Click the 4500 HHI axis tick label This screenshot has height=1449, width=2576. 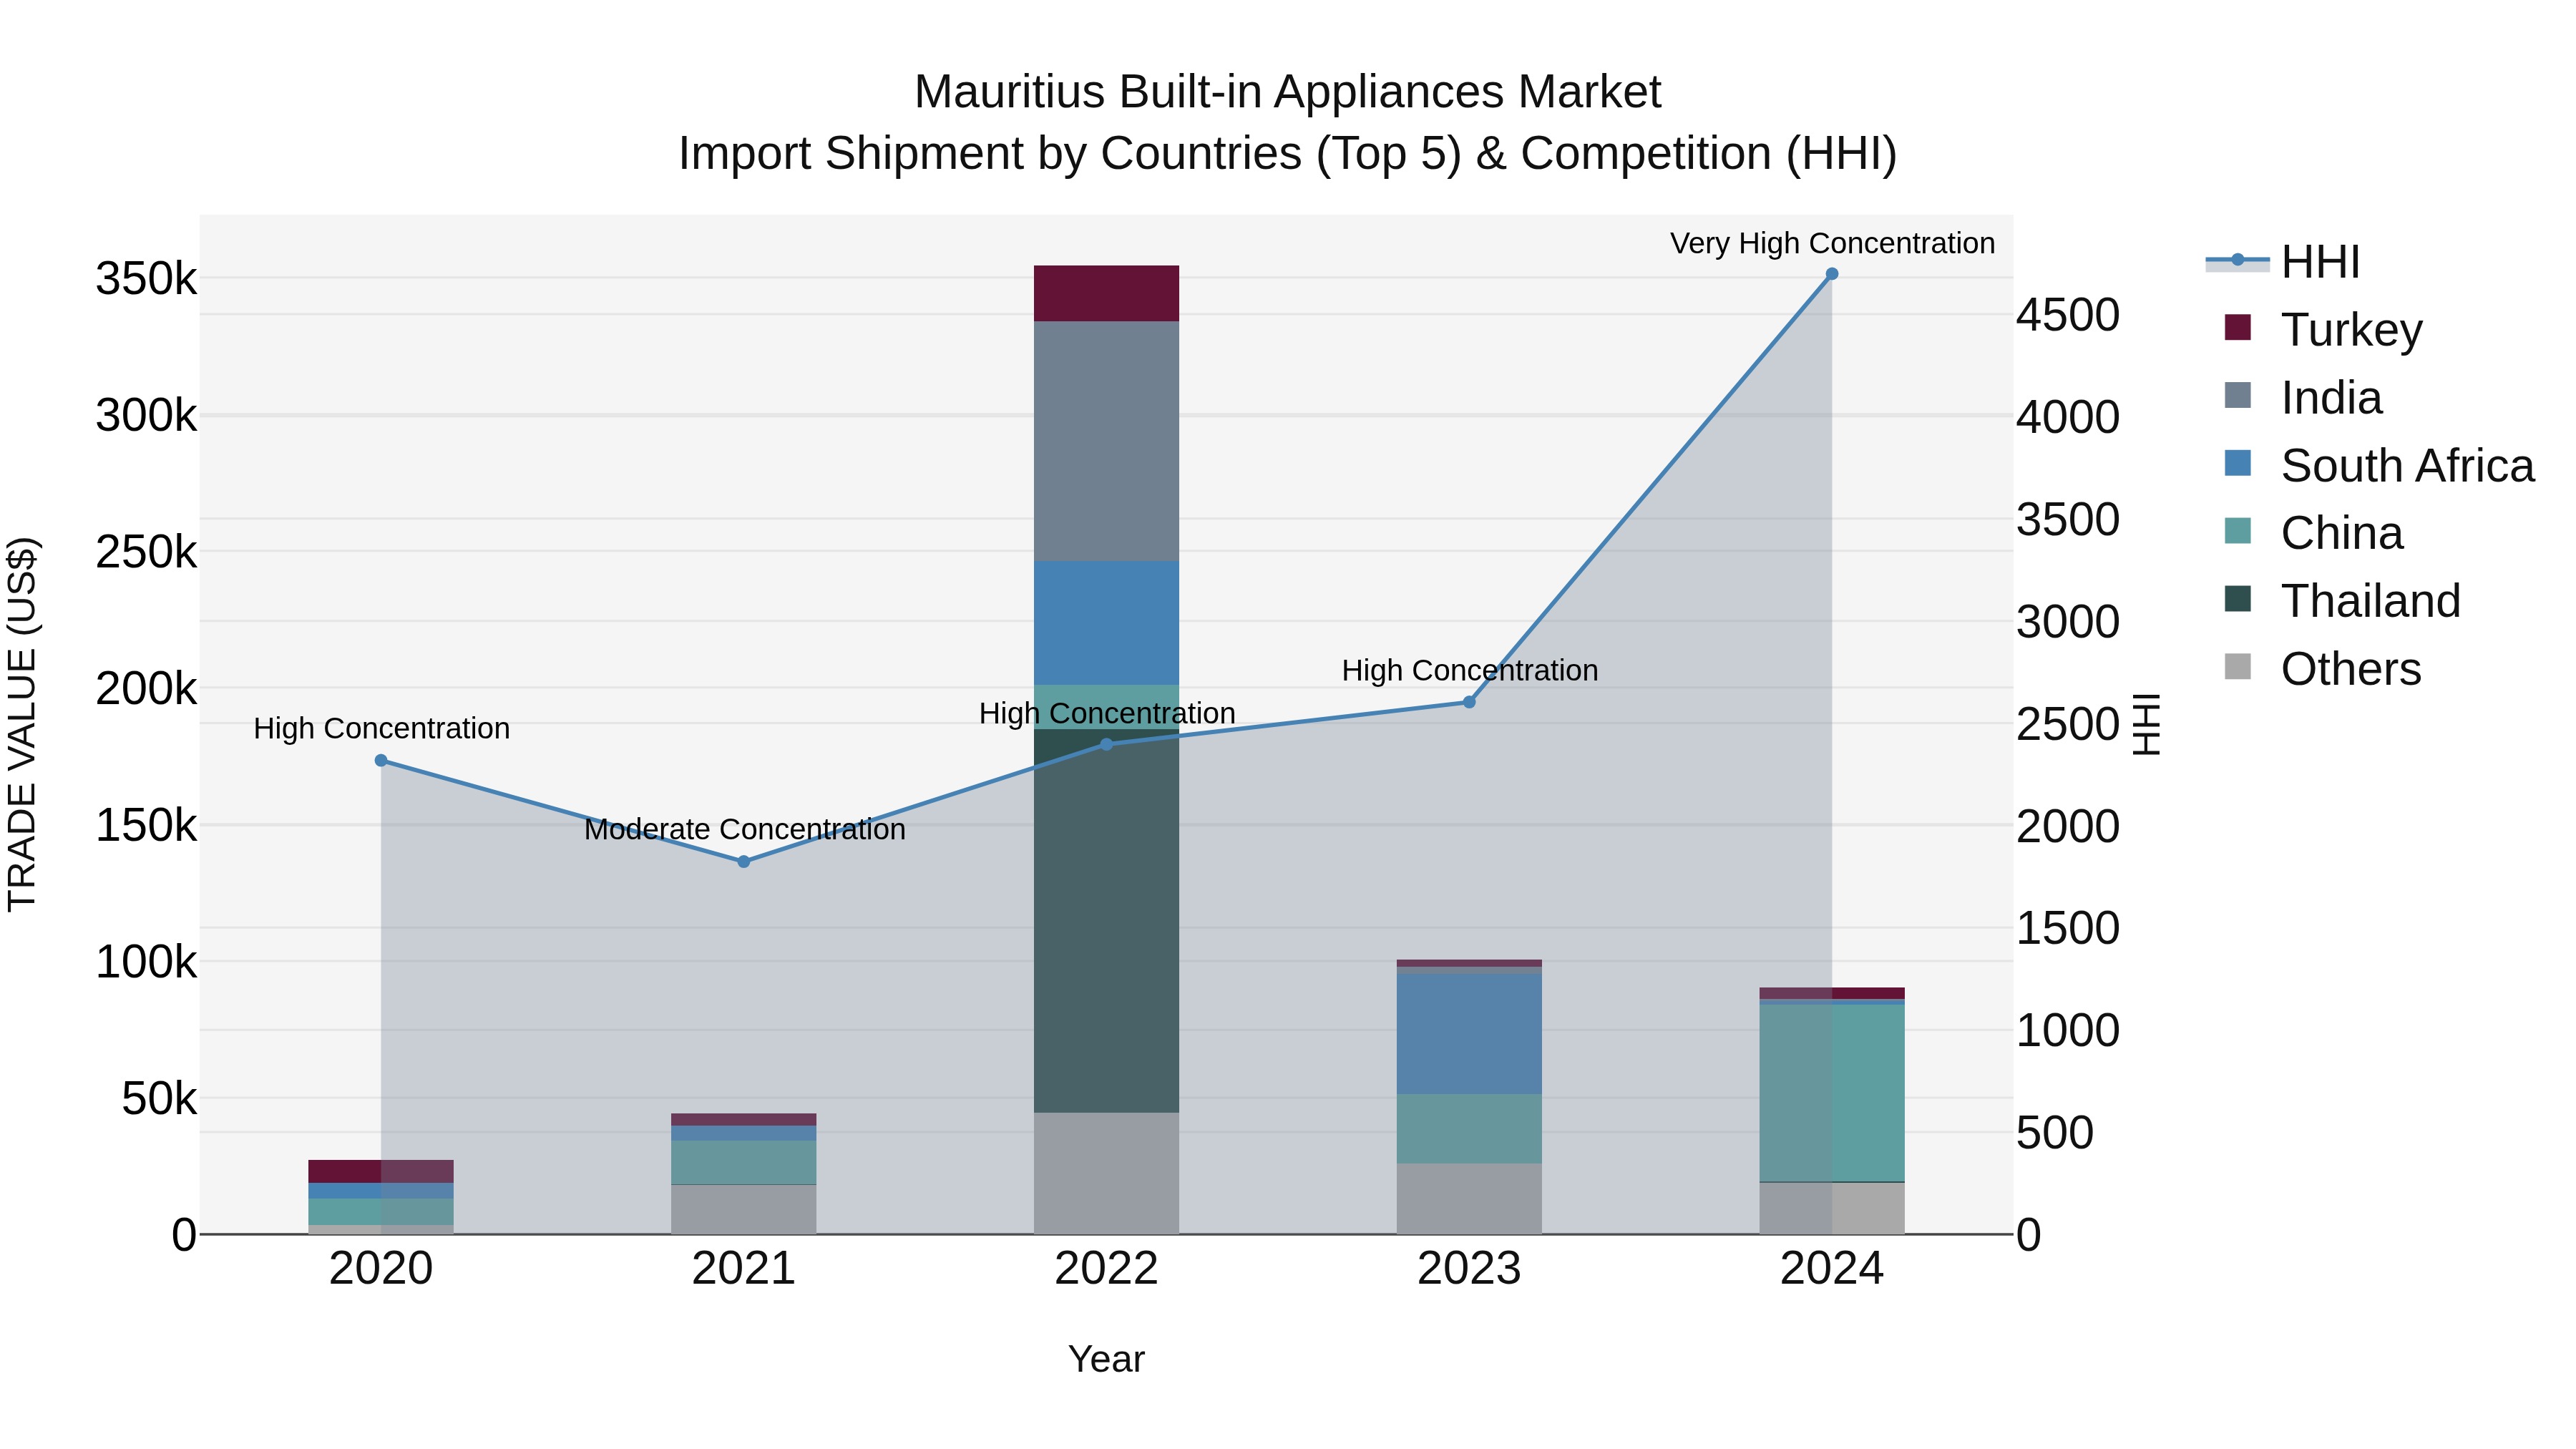(2068, 315)
